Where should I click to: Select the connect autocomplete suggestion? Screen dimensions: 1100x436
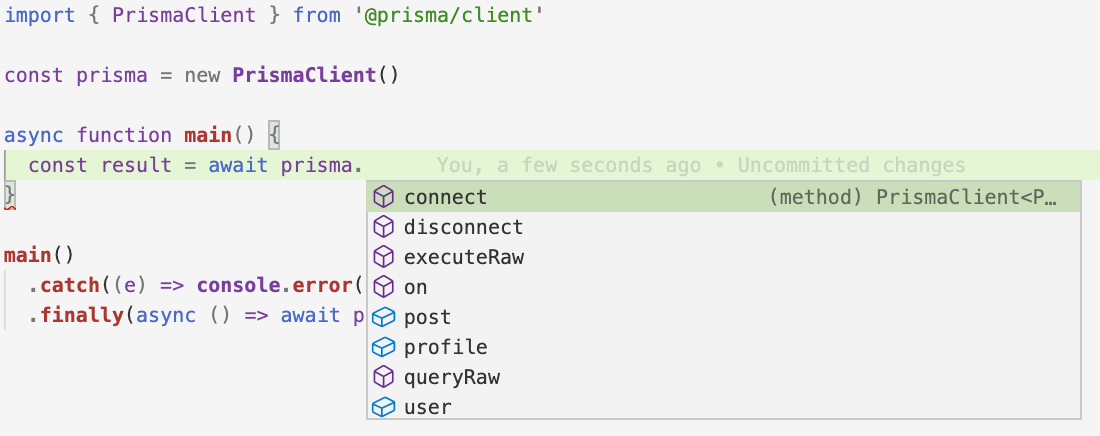pyautogui.click(x=724, y=197)
